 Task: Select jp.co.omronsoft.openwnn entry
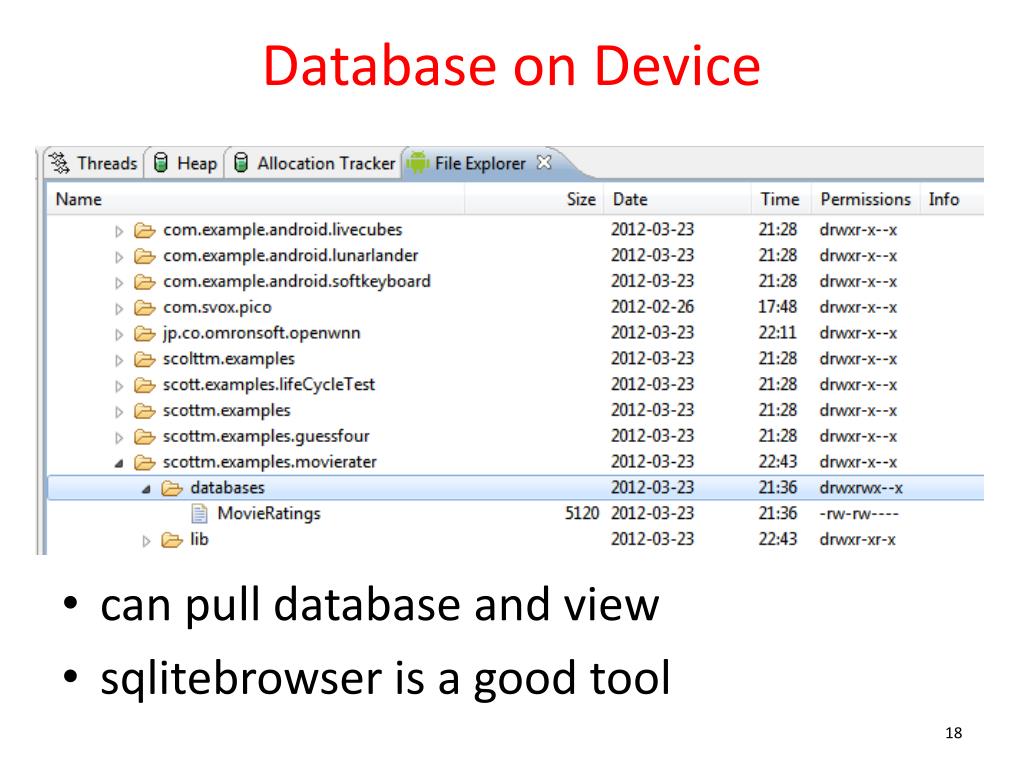[x=261, y=333]
